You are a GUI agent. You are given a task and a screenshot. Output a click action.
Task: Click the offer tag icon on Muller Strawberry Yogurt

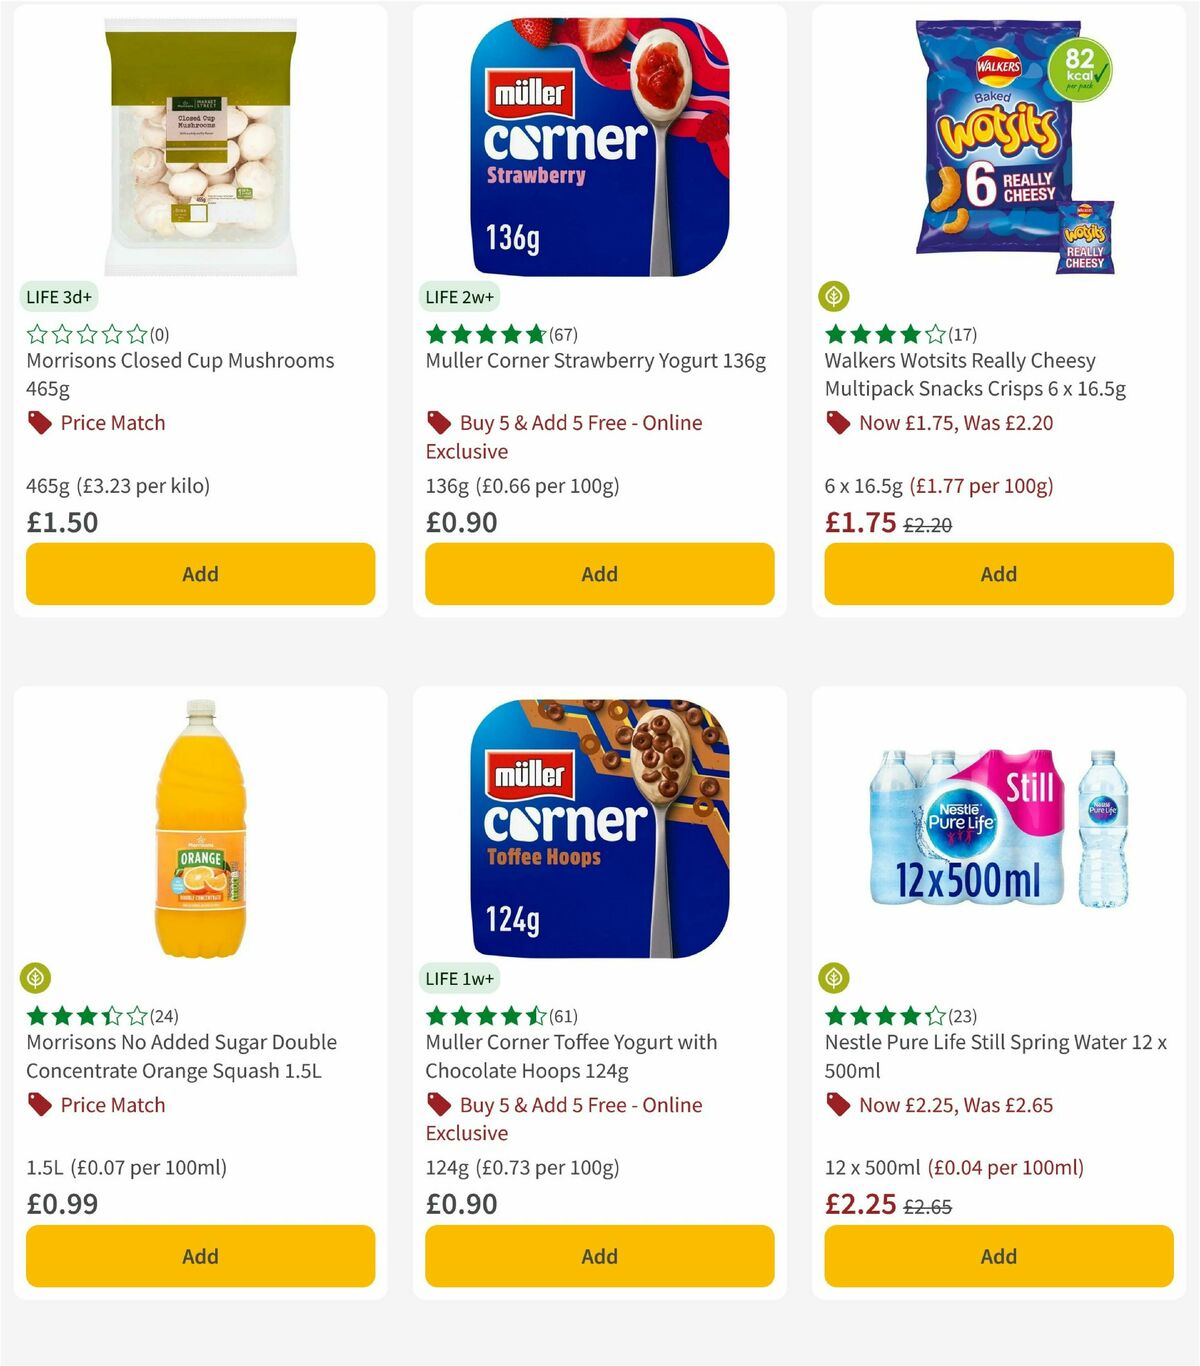pyautogui.click(x=438, y=422)
